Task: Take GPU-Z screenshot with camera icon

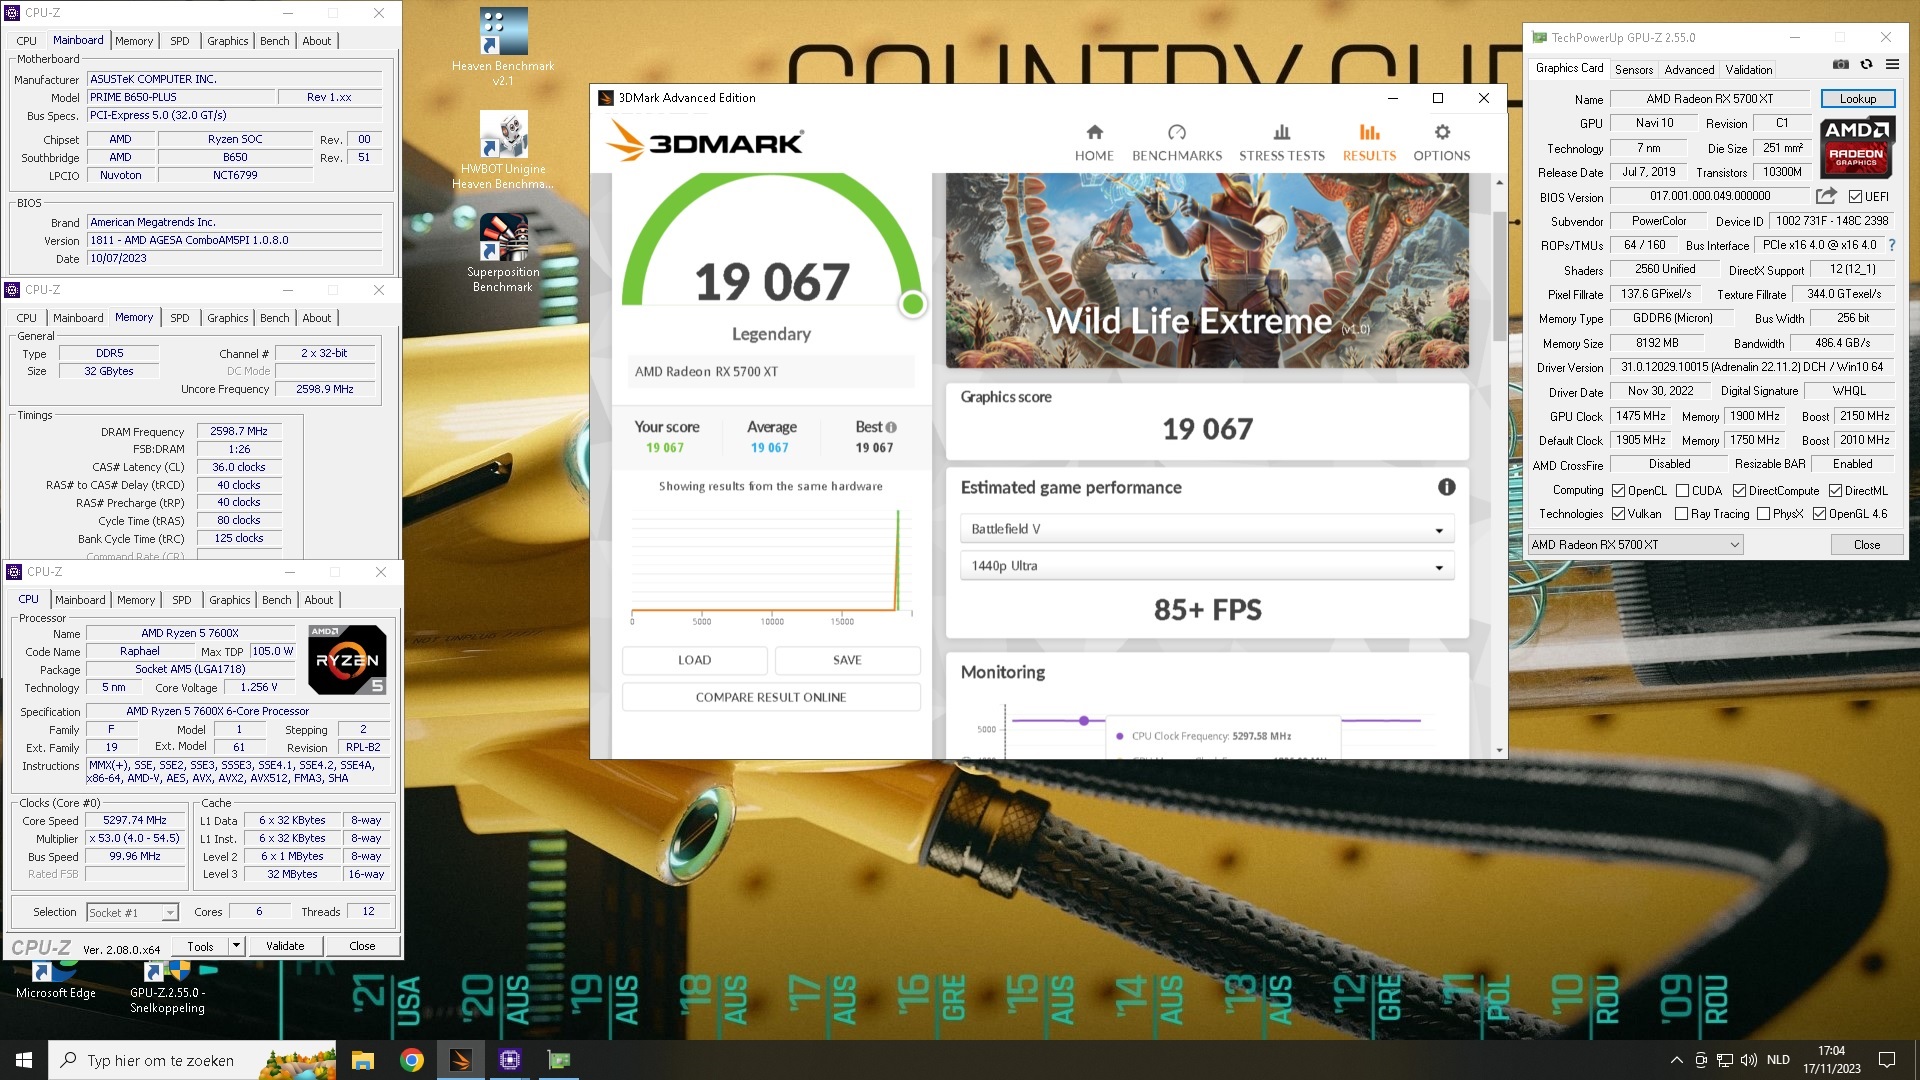Action: click(x=1840, y=64)
